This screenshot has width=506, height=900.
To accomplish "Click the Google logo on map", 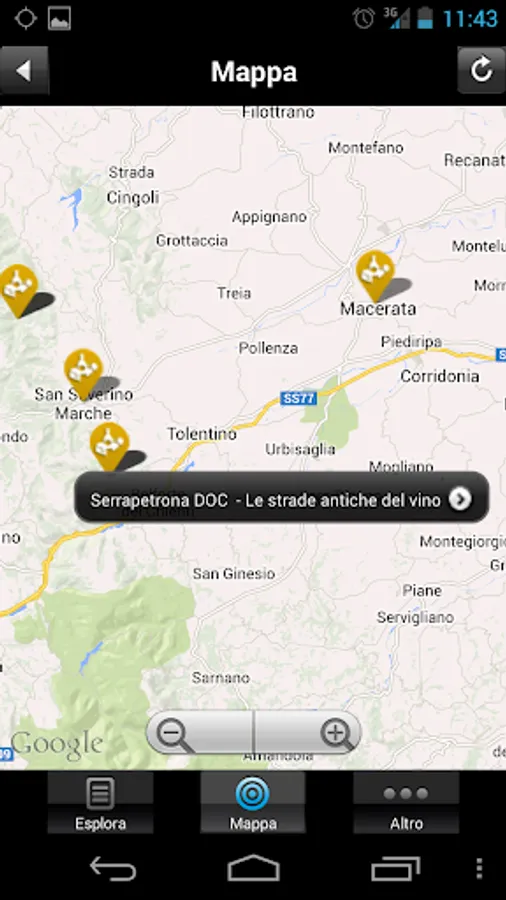I will pos(57,744).
